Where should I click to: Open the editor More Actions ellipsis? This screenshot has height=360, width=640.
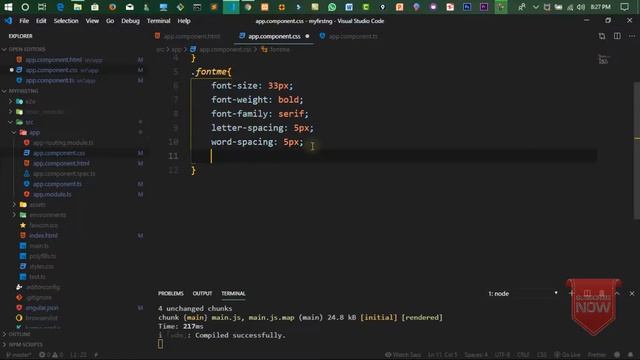(632, 36)
